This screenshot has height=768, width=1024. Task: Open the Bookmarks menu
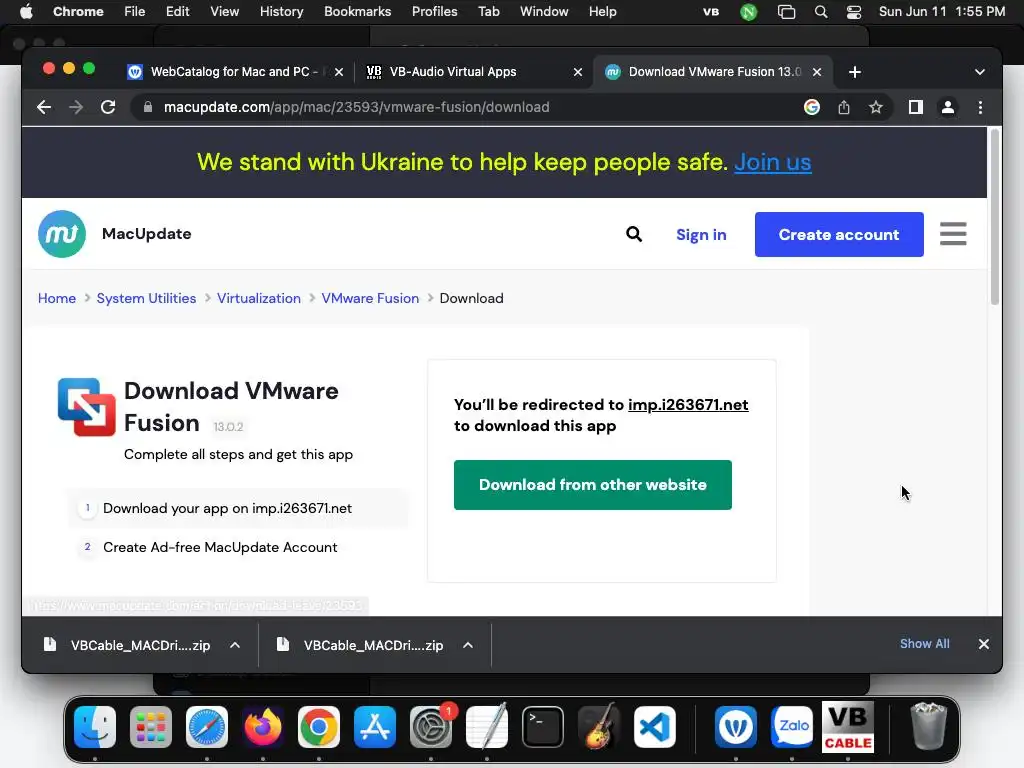(x=357, y=12)
